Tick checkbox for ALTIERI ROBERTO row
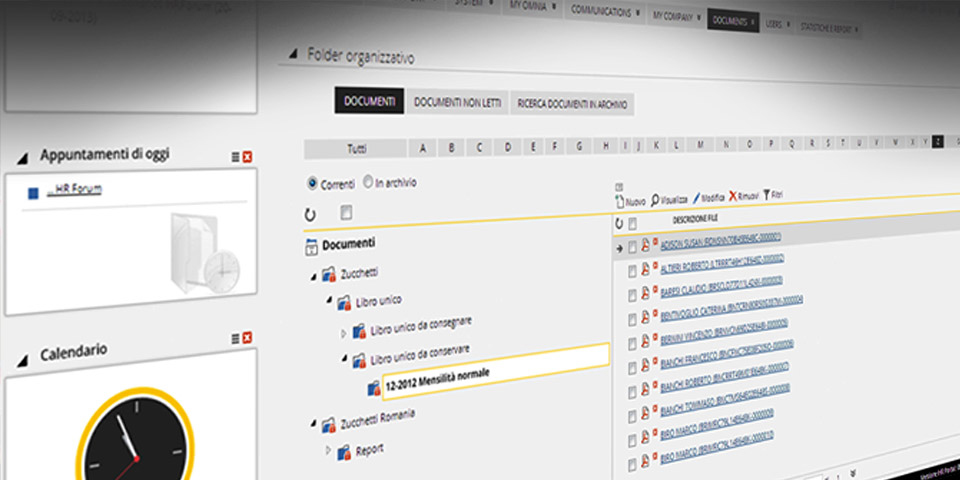Viewport: 960px width, 480px height. (632, 271)
